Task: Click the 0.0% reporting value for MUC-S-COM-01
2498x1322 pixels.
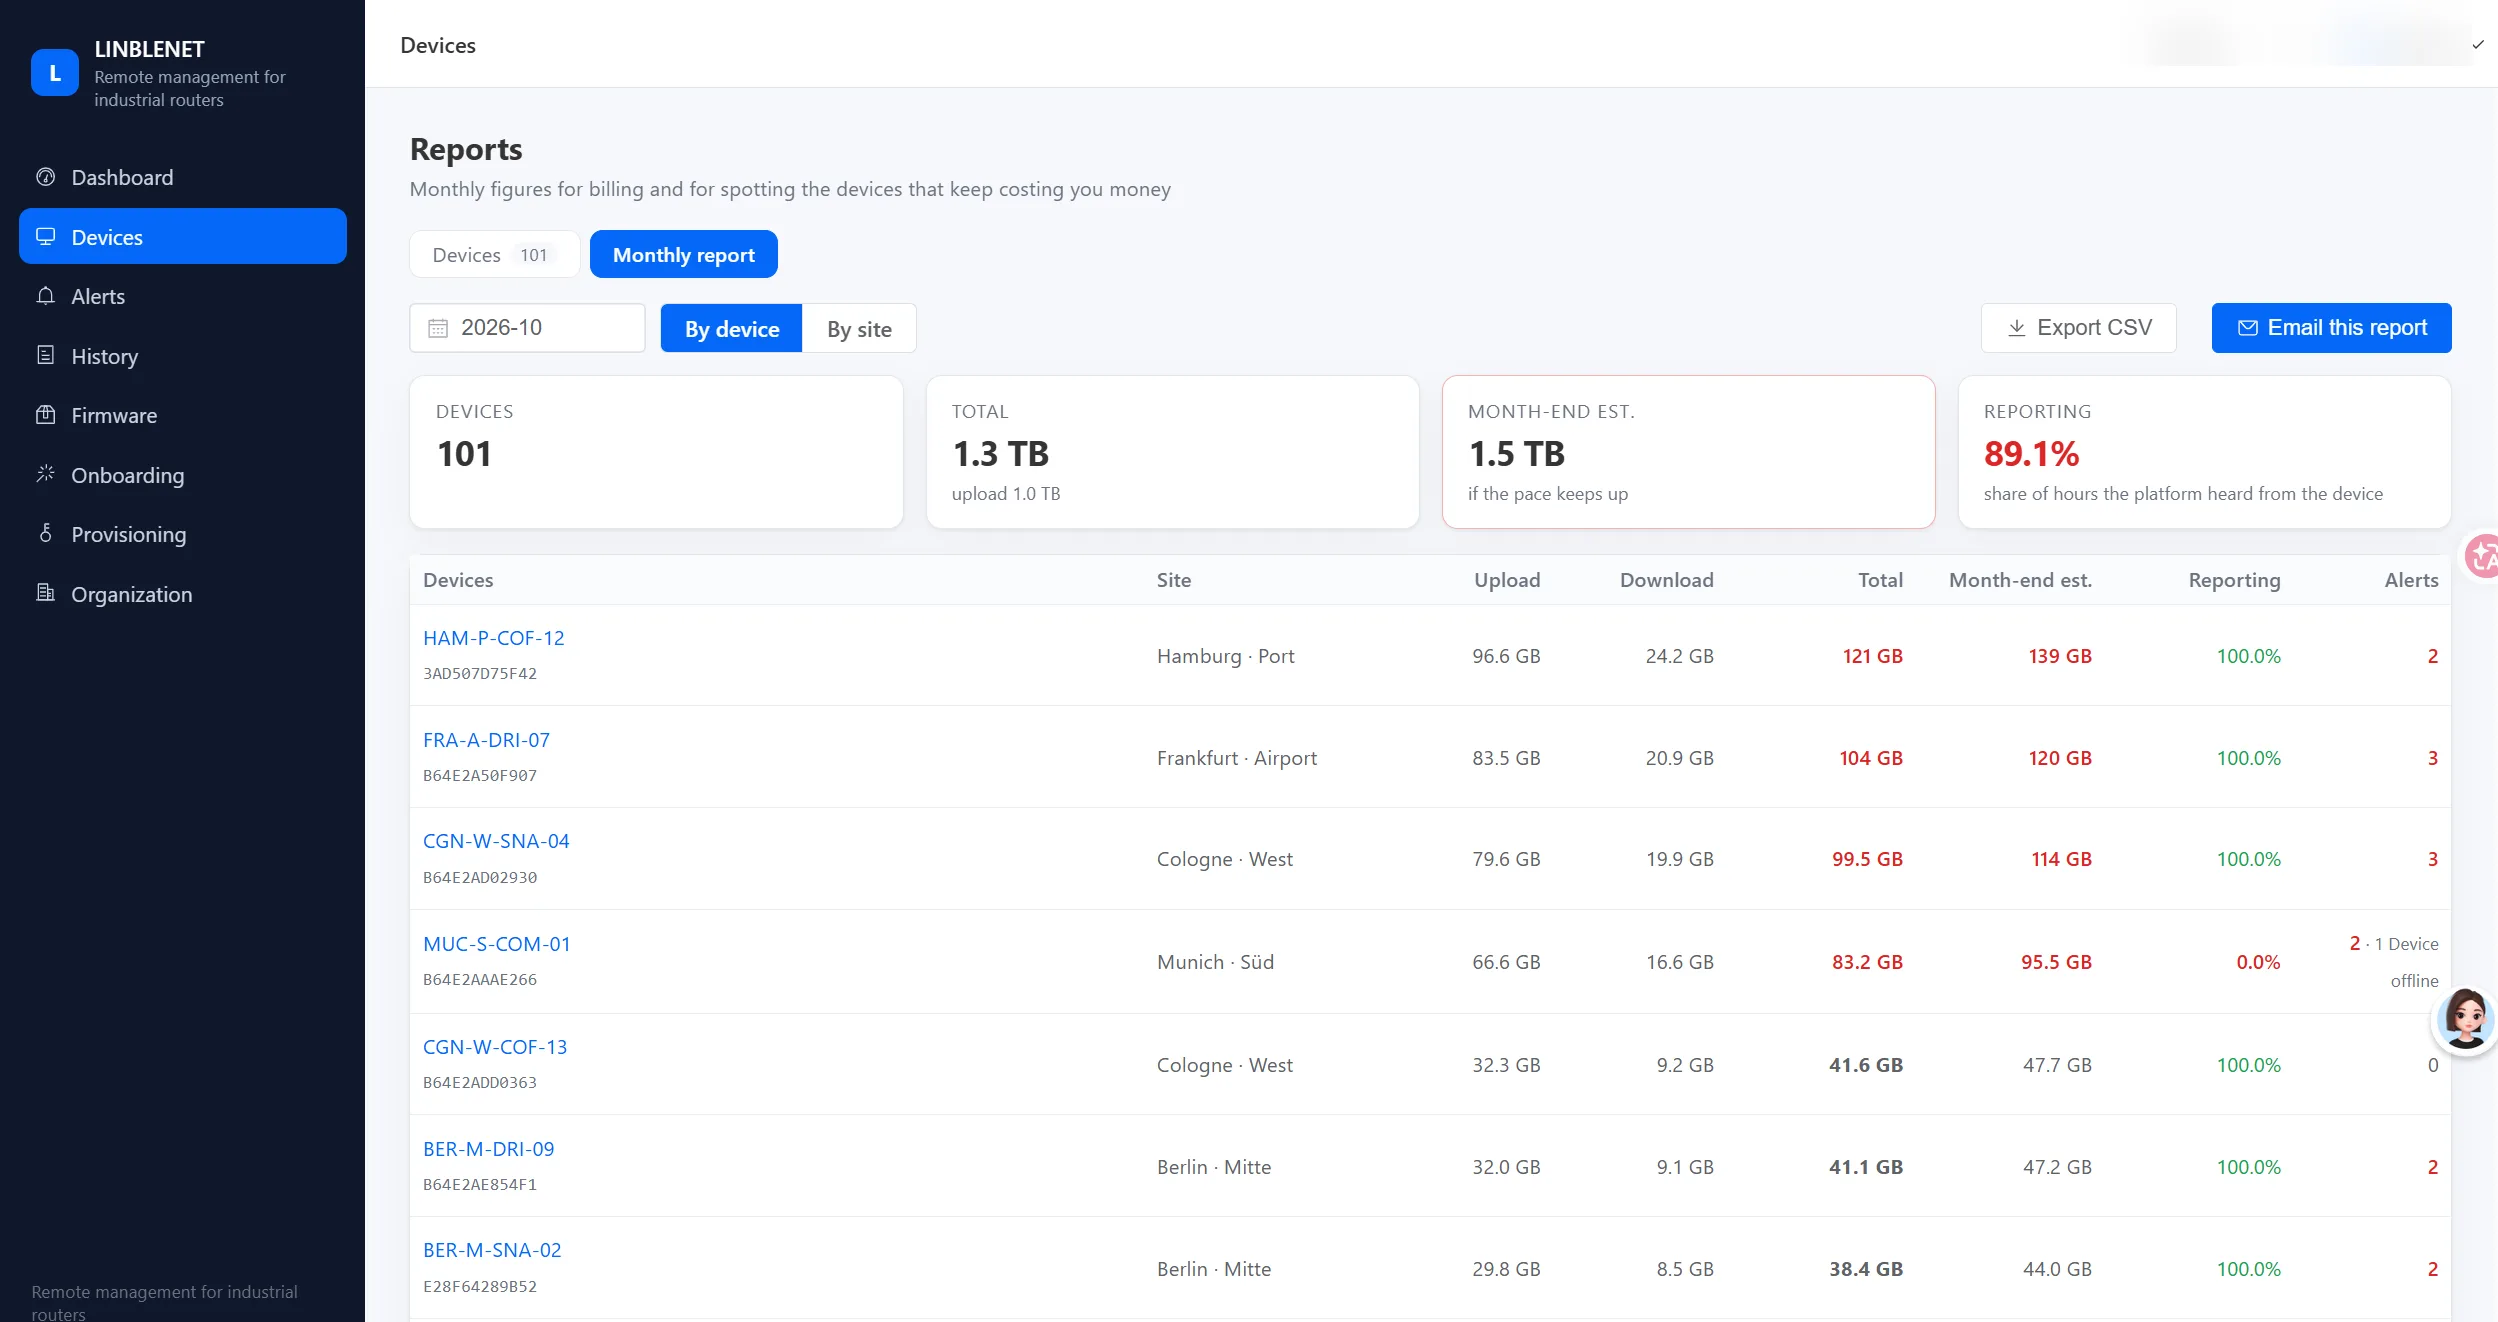Action: pyautogui.click(x=2258, y=962)
